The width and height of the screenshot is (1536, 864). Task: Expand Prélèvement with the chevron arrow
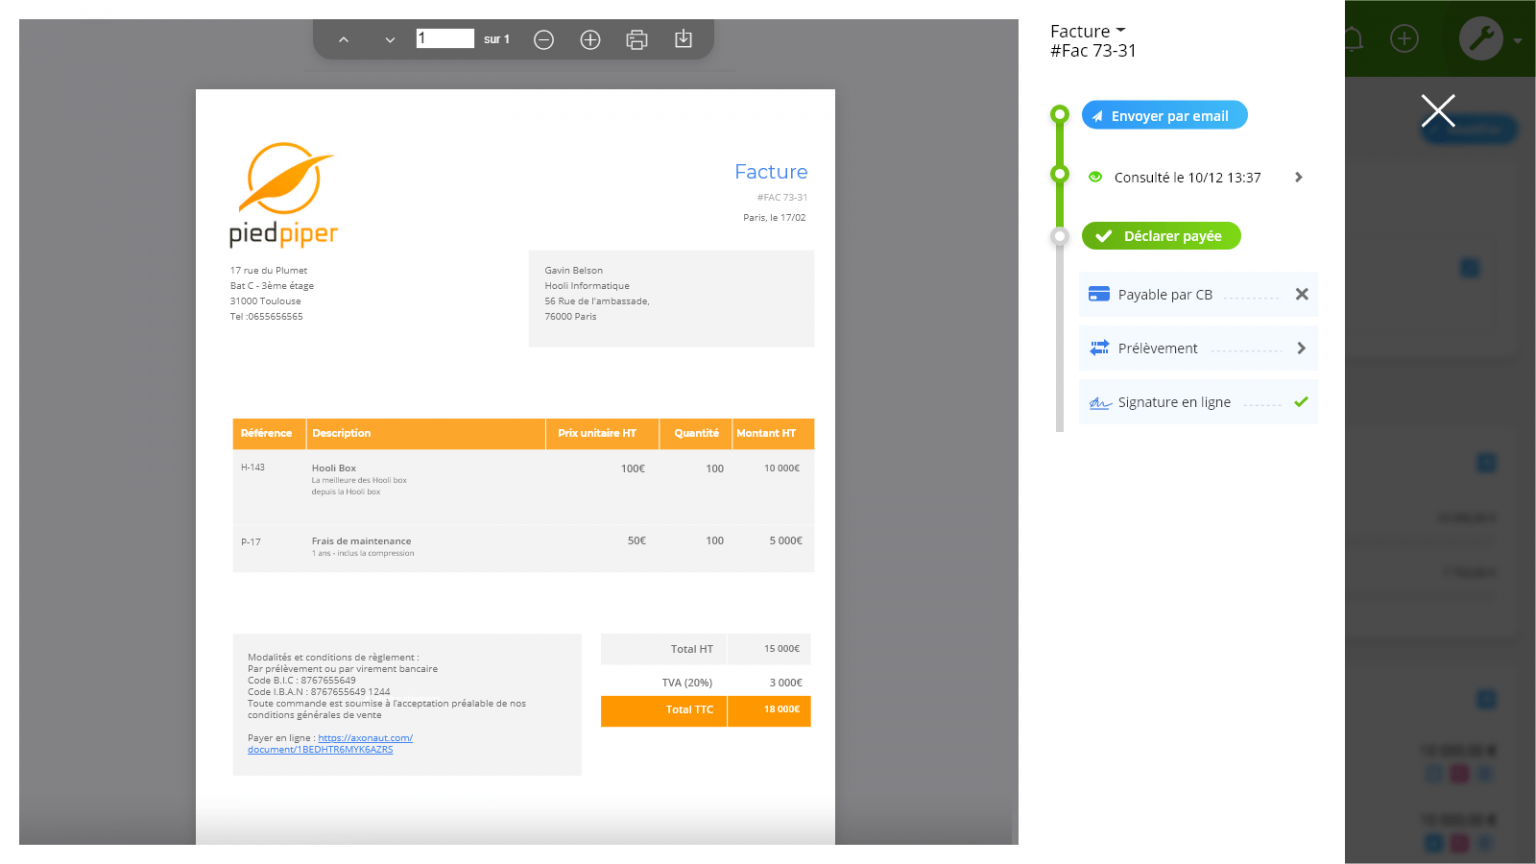pos(1301,348)
